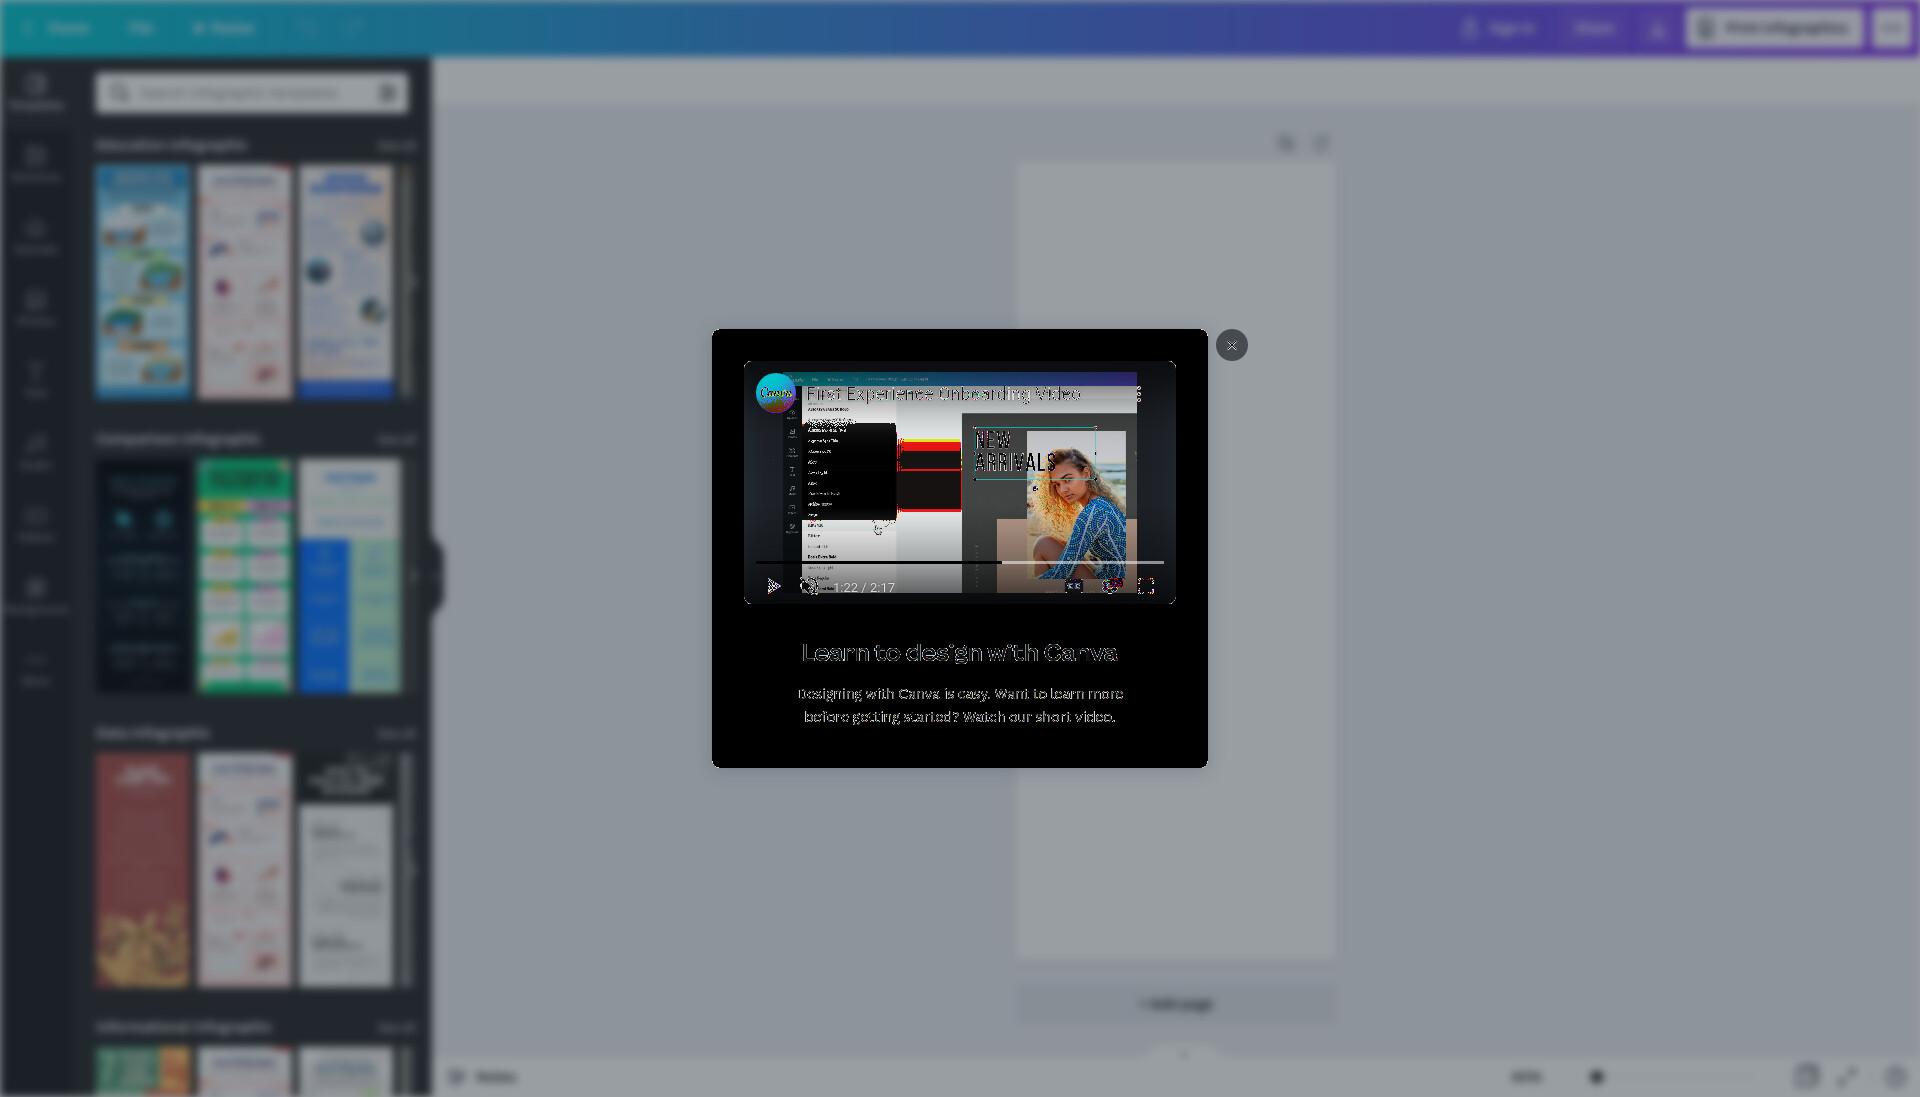The image size is (1920, 1097).
Task: Click the Share button
Action: click(x=1594, y=28)
